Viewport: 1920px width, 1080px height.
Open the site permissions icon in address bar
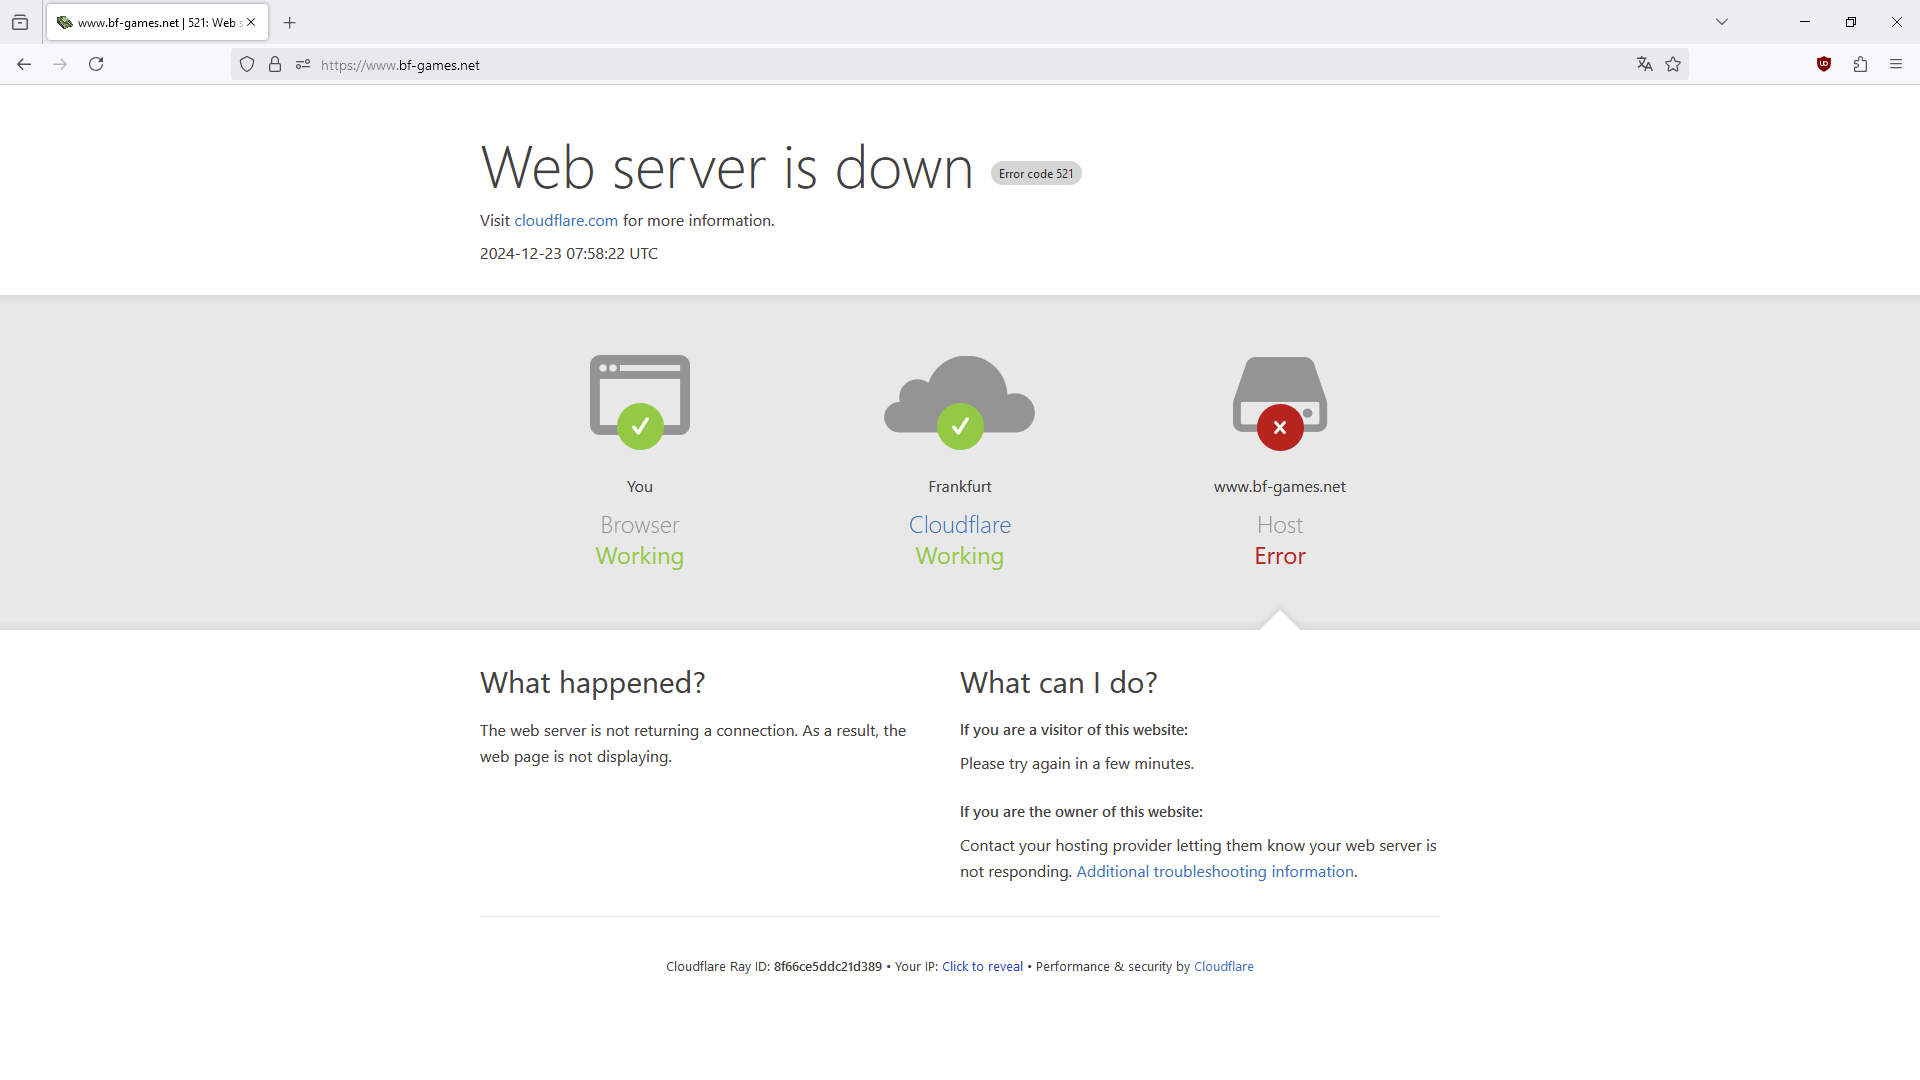coord(303,65)
